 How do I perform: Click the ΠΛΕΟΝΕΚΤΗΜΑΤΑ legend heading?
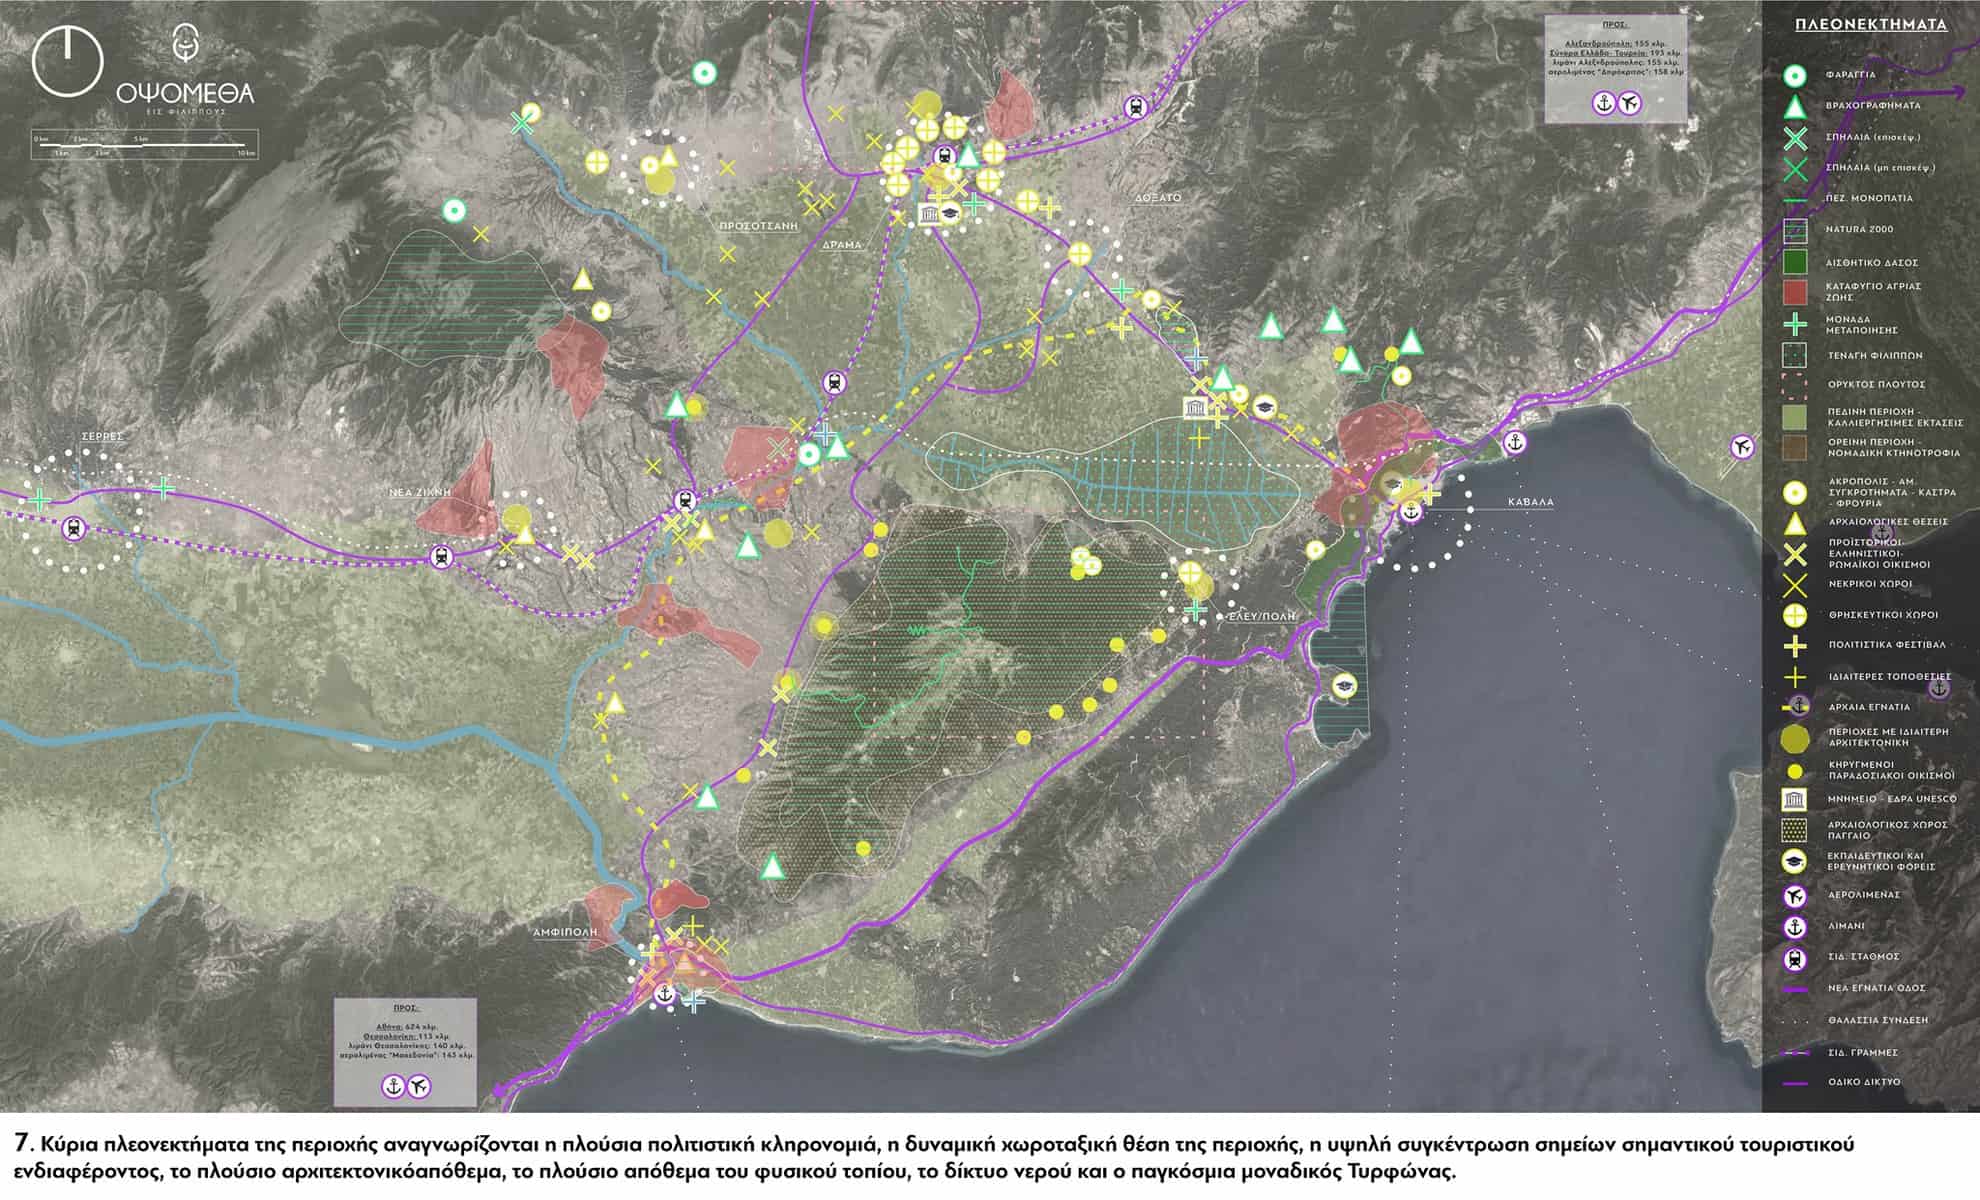coord(1871,25)
